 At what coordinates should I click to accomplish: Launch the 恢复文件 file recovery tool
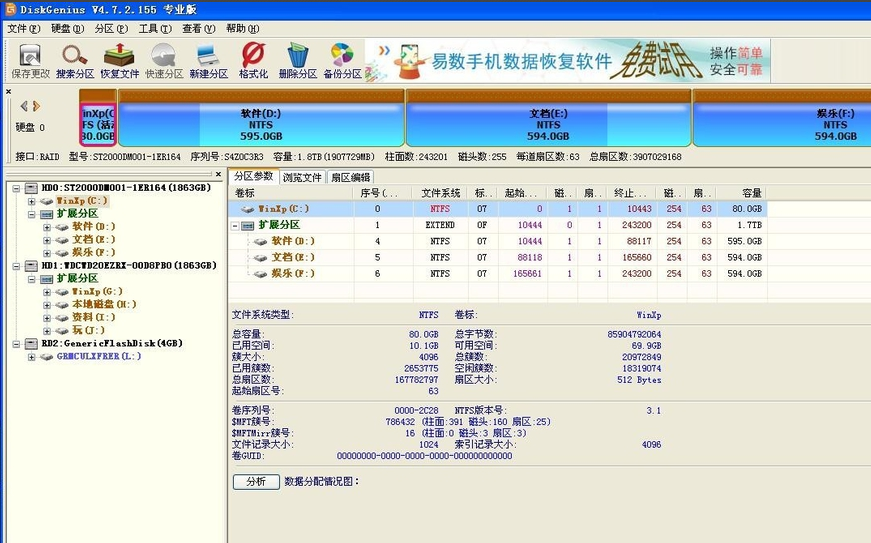(x=119, y=61)
